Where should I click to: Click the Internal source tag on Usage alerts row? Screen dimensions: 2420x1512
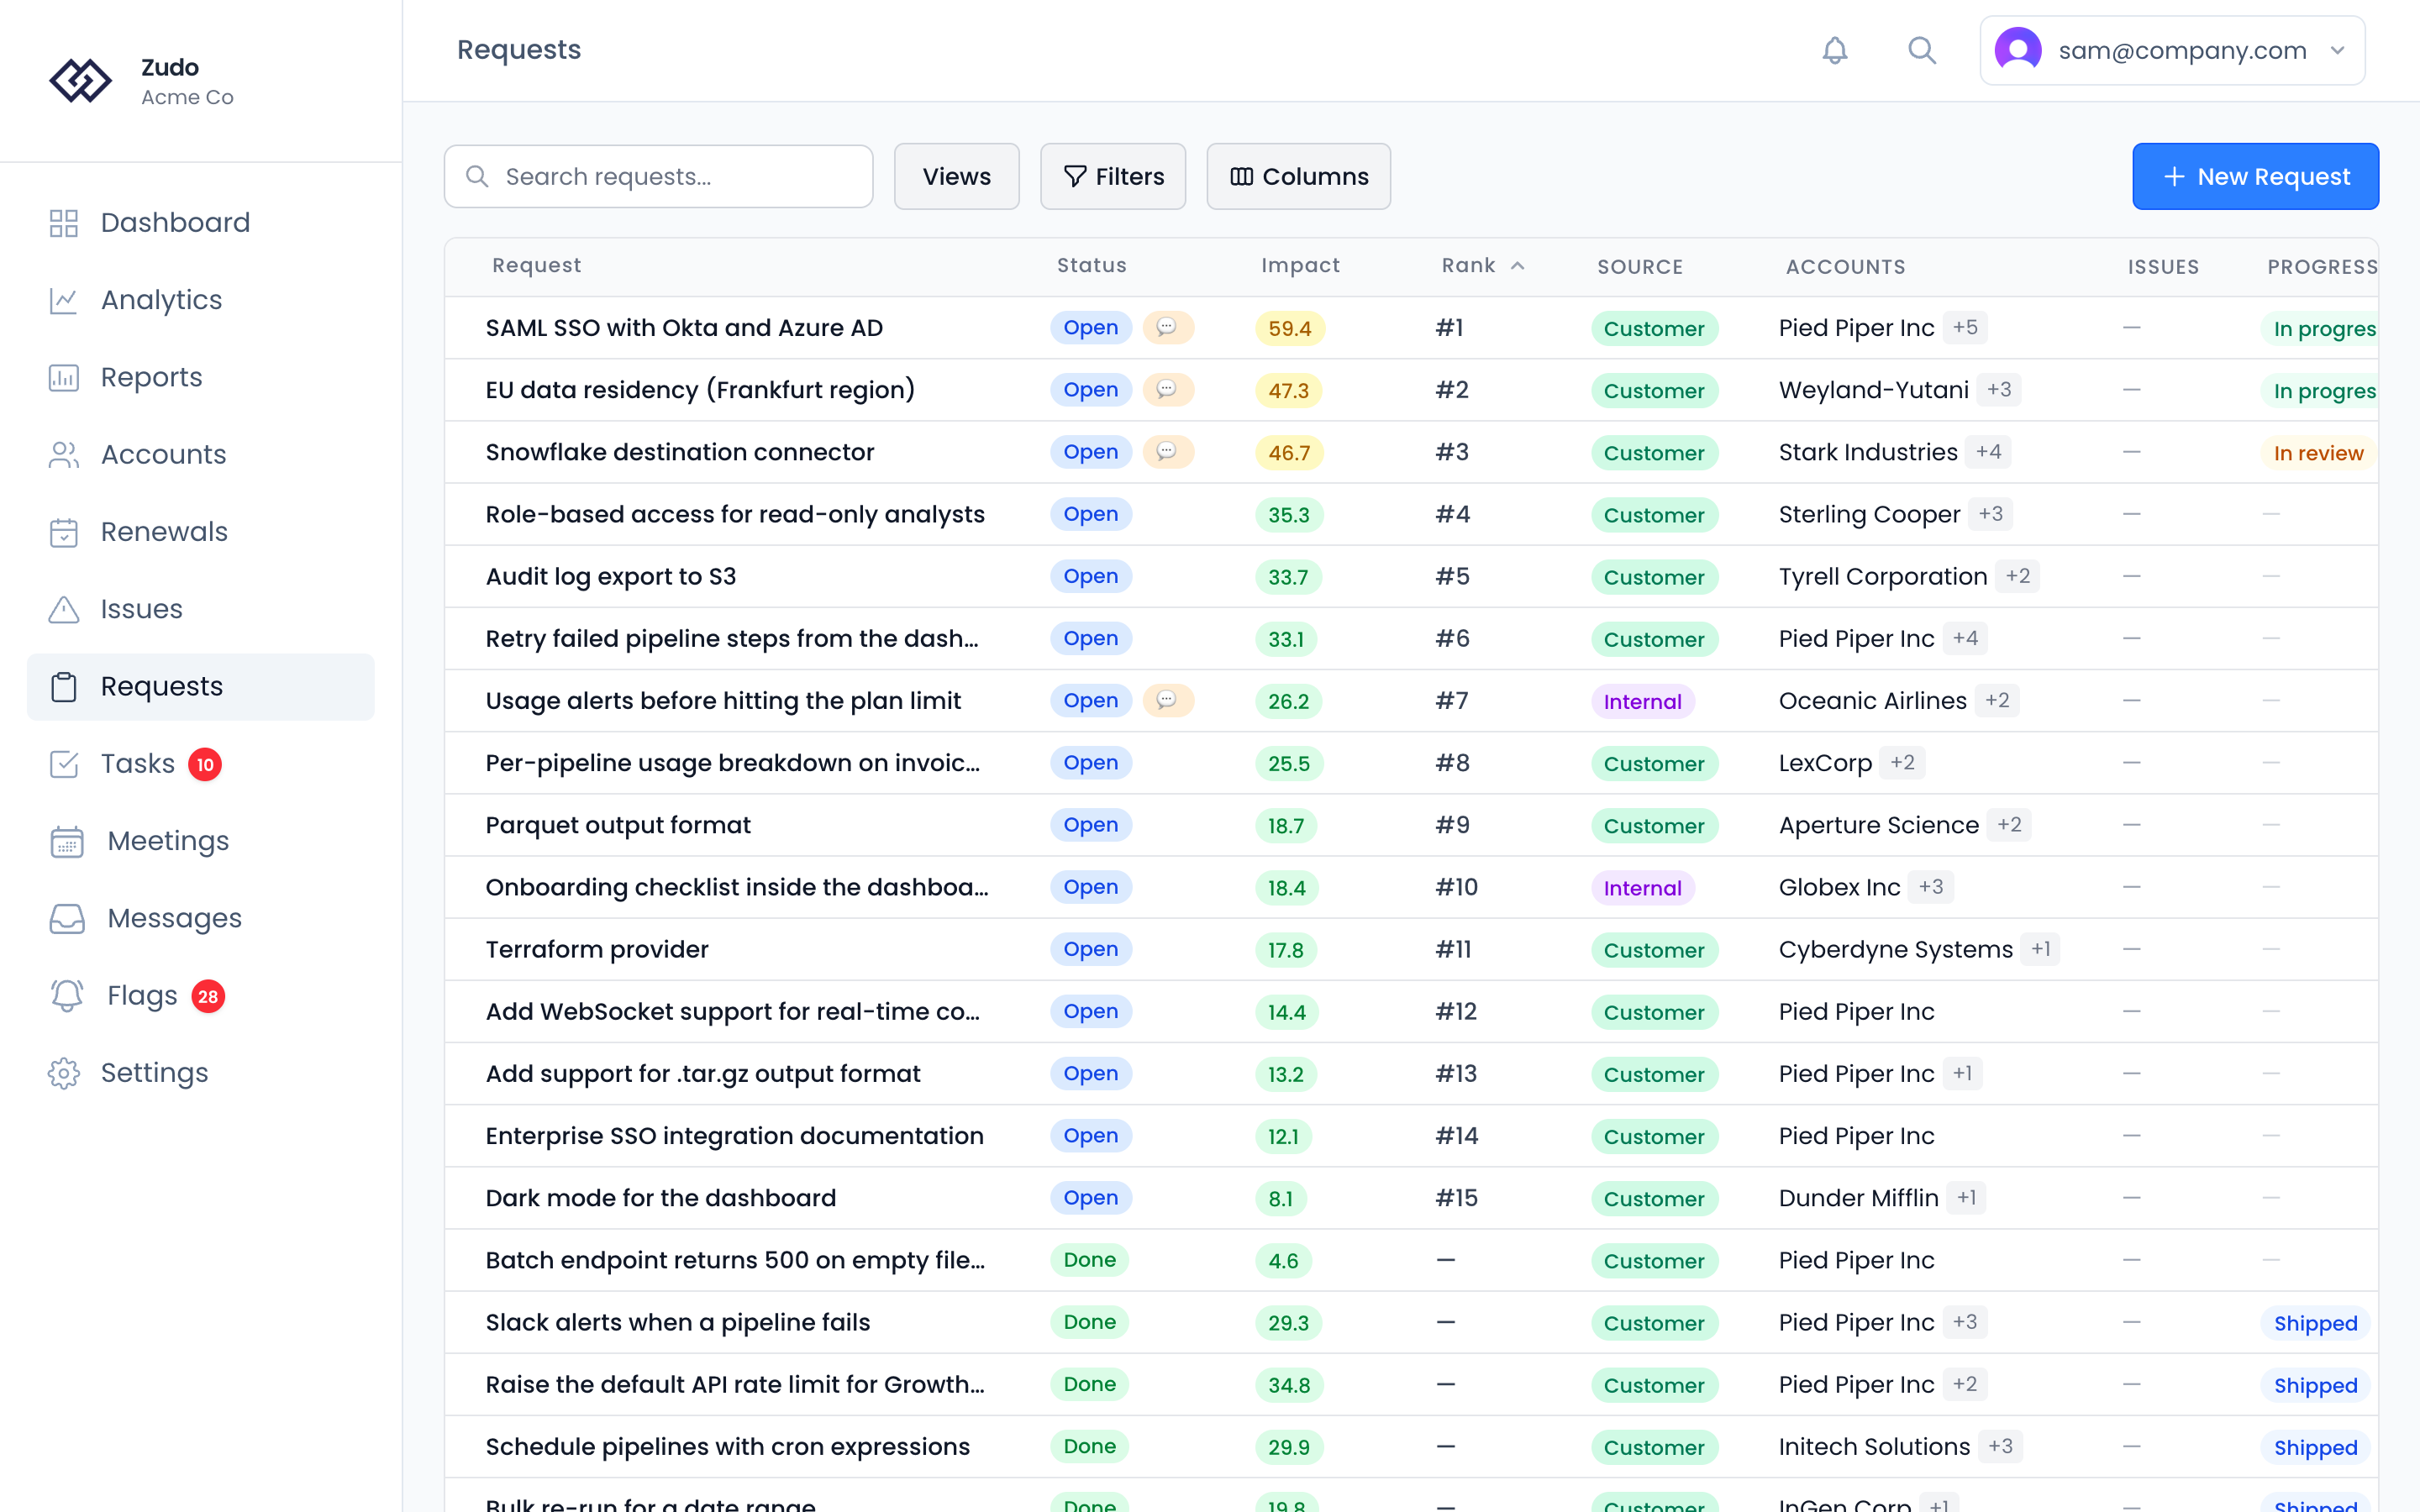coord(1642,701)
